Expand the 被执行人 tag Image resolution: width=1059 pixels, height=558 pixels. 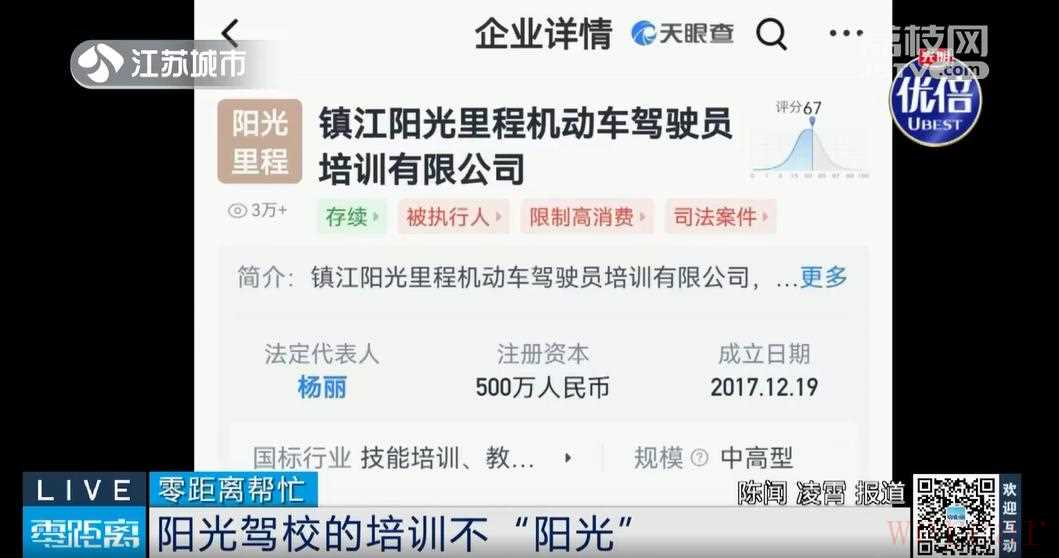pyautogui.click(x=453, y=217)
